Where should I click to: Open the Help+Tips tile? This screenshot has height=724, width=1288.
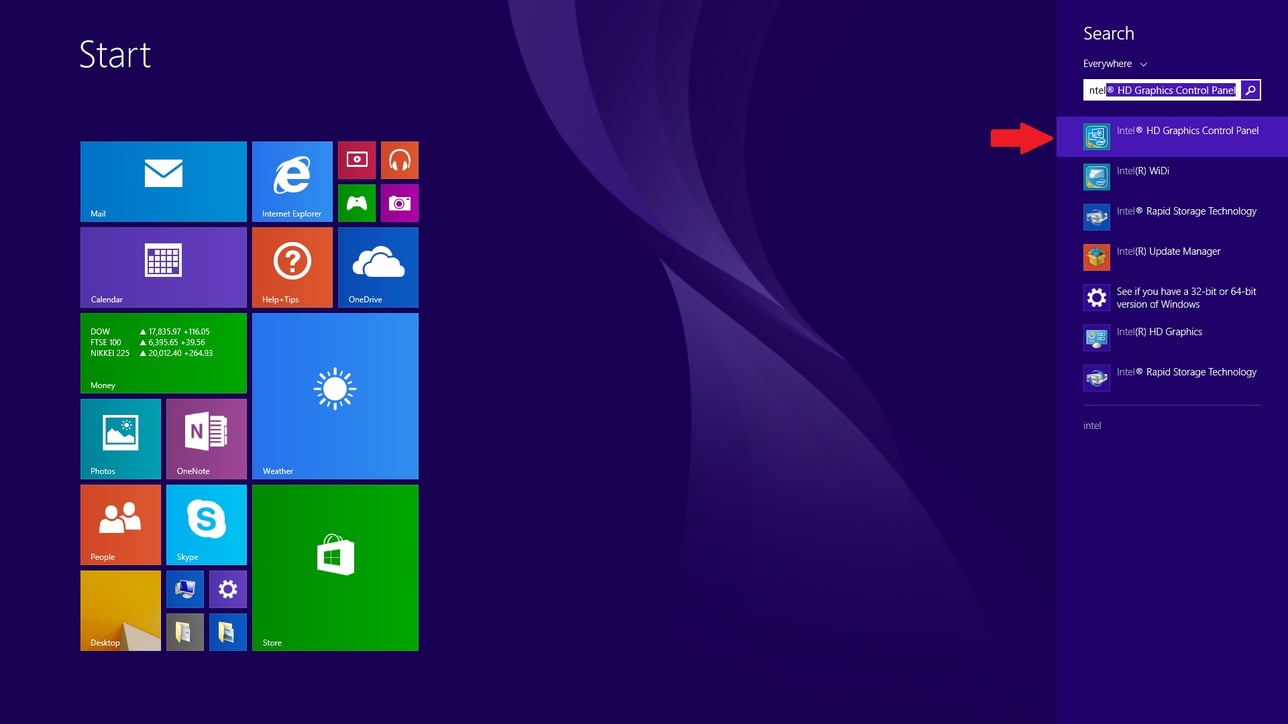pos(292,267)
